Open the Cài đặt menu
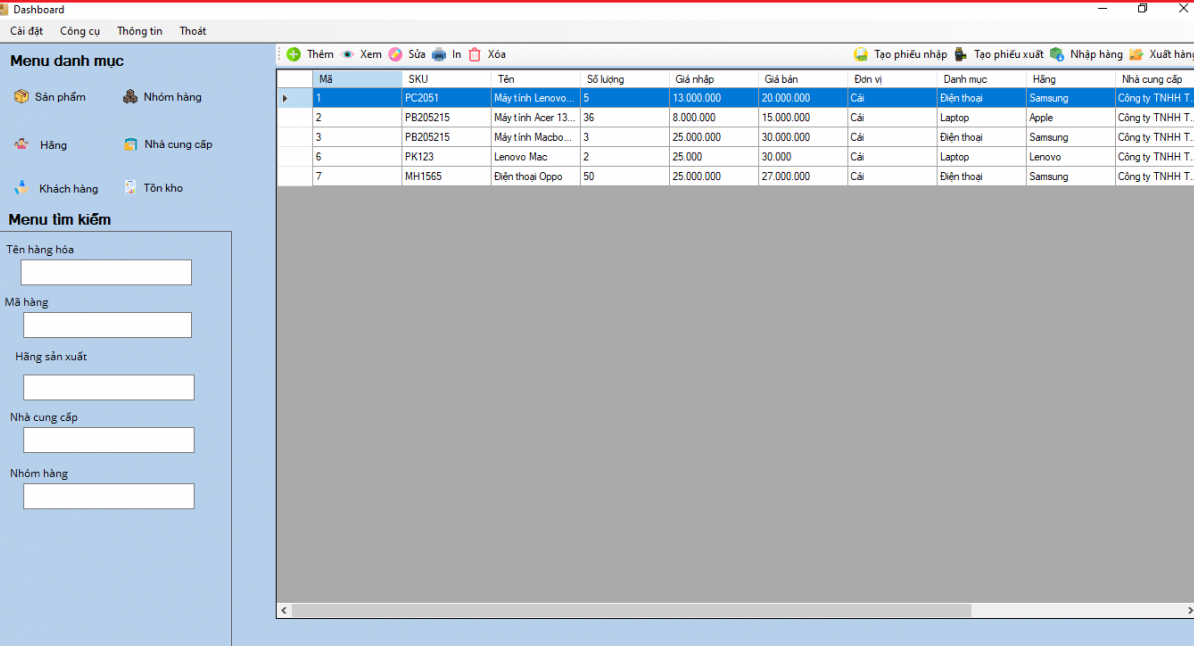 coord(27,31)
